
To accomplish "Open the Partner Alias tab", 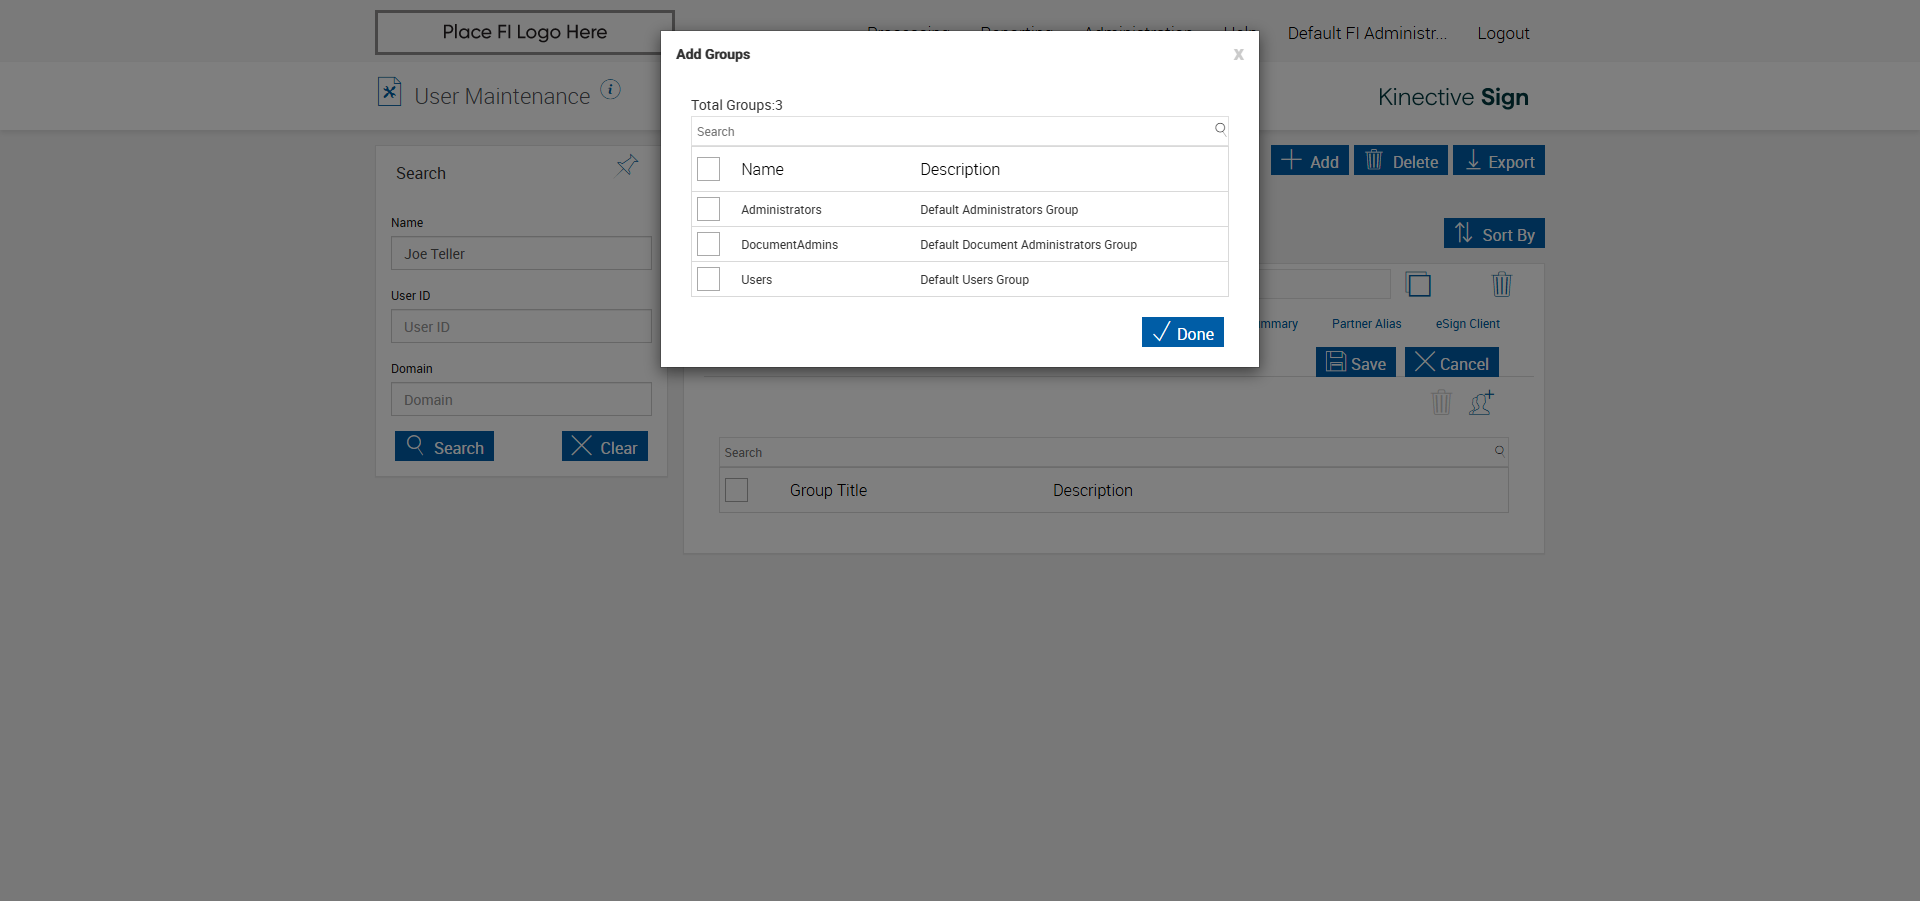I will tap(1366, 324).
